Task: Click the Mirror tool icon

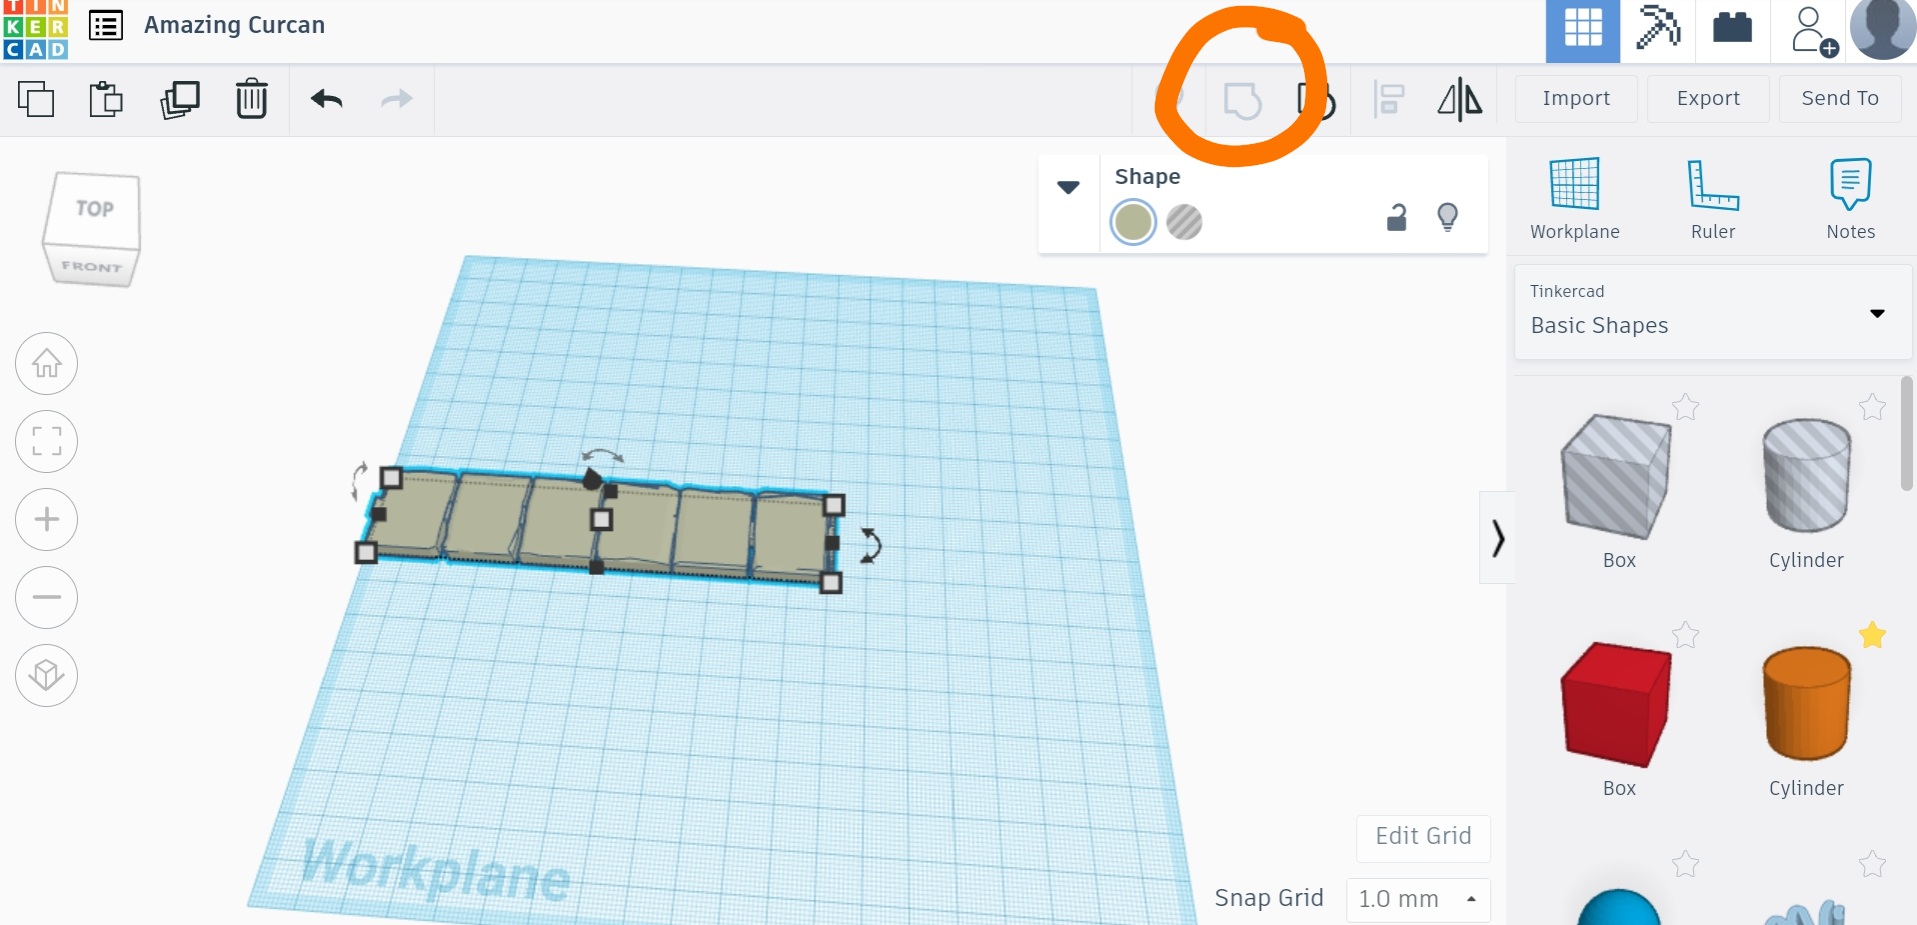Action: [1459, 99]
